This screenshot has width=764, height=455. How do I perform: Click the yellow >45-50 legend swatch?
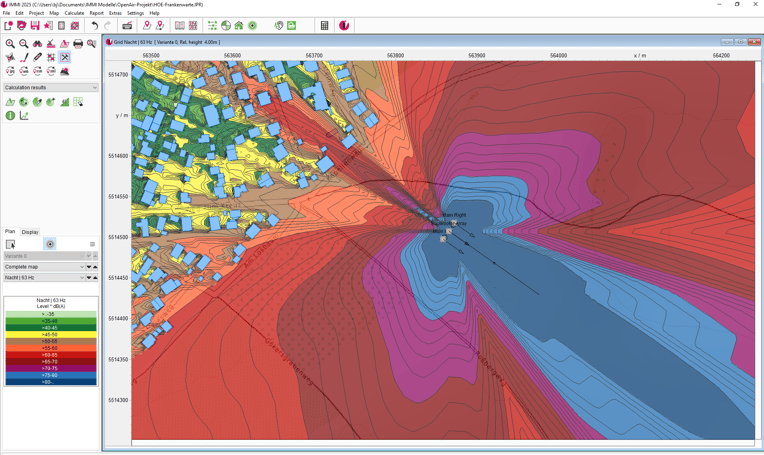(50, 335)
